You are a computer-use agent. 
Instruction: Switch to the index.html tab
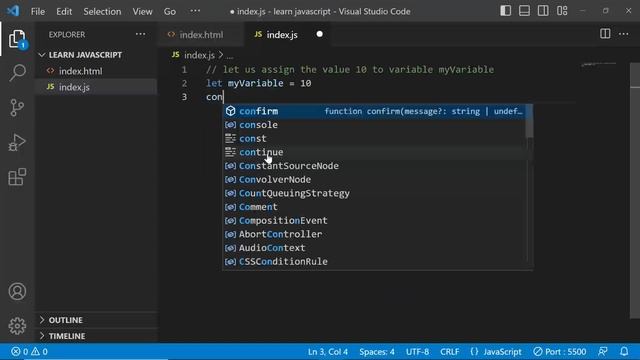tap(201, 35)
